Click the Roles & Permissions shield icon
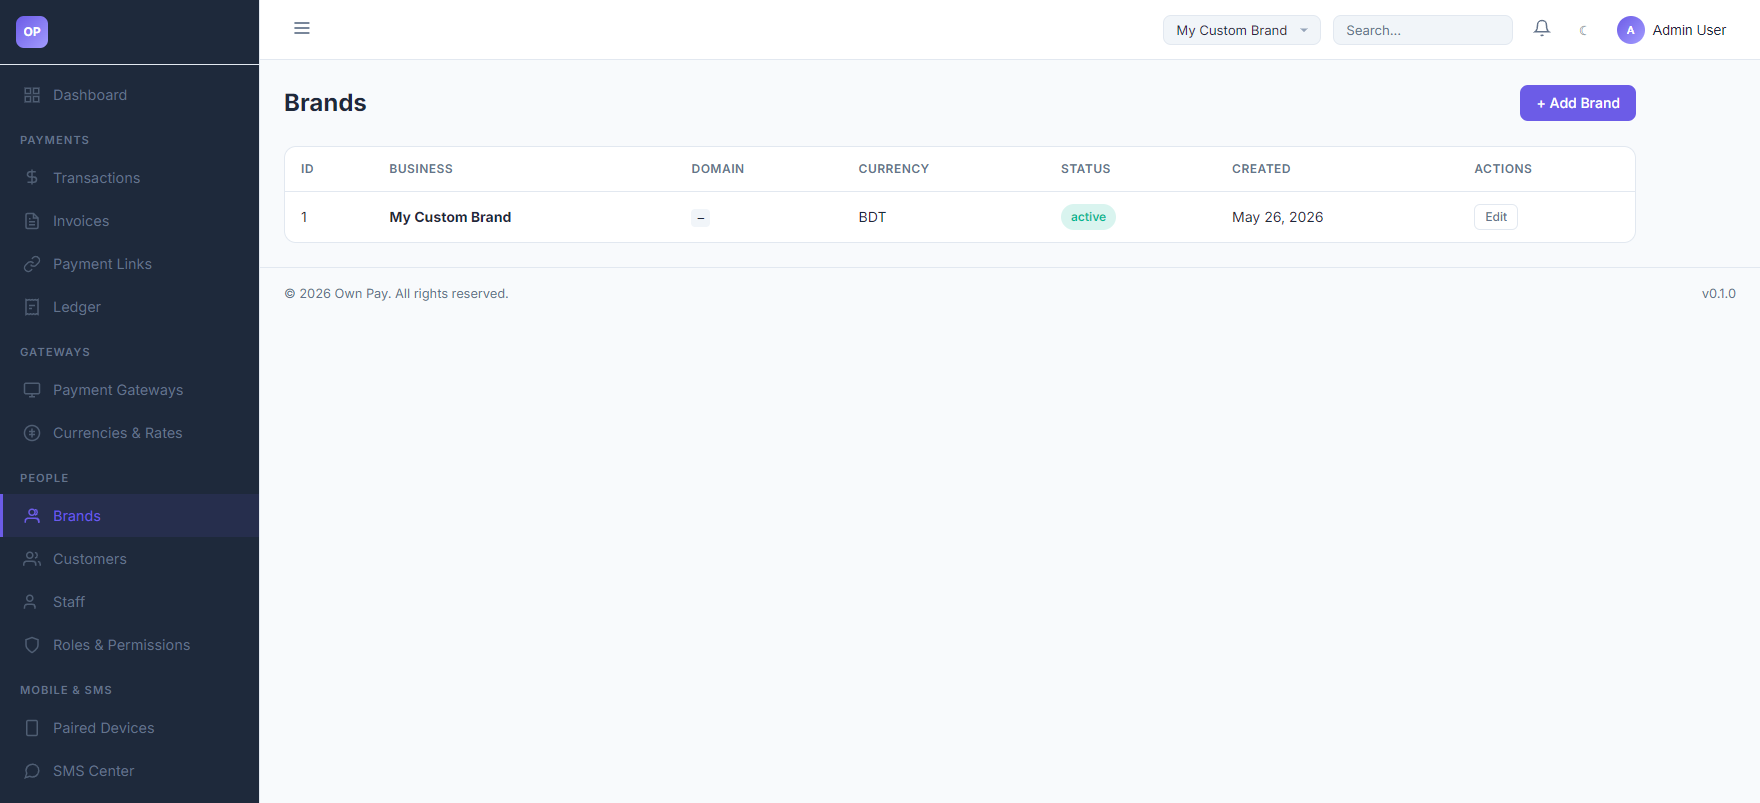 (32, 645)
